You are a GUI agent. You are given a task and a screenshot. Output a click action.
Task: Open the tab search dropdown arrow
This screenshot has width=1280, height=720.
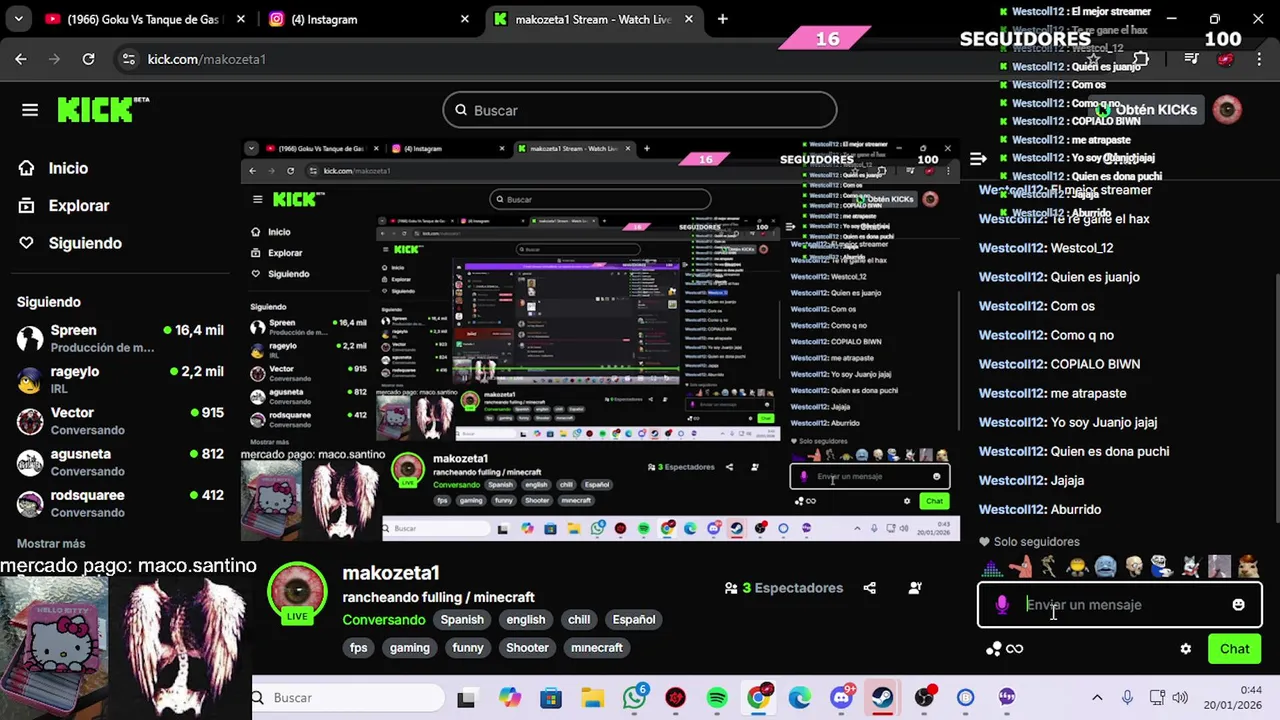tap(18, 19)
